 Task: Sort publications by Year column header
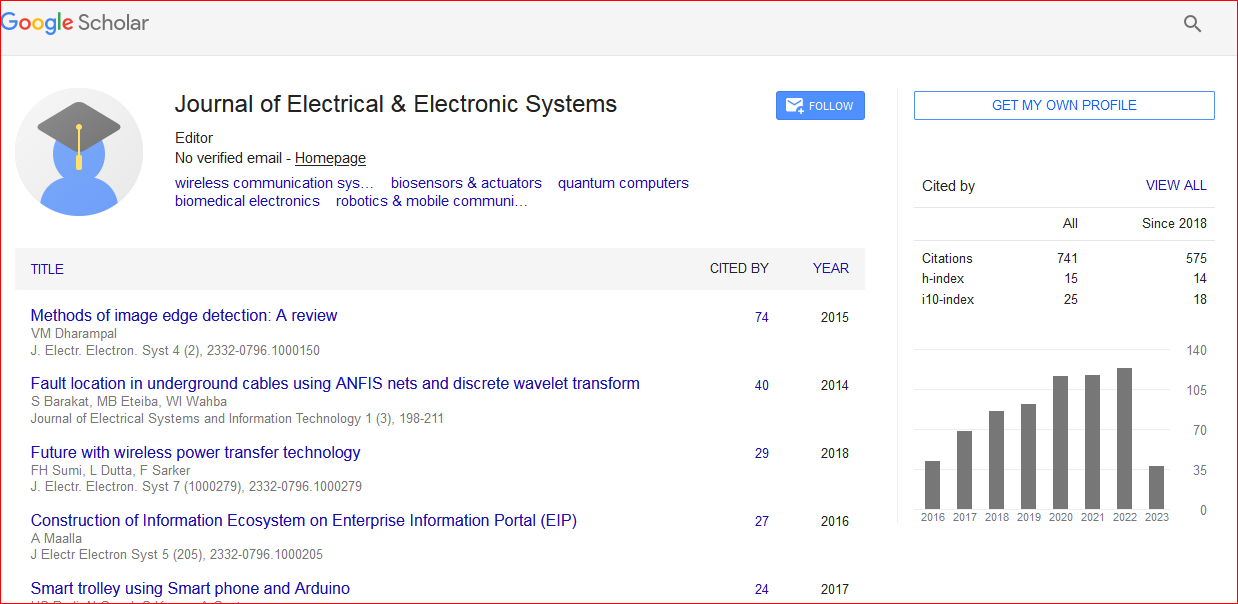830,268
